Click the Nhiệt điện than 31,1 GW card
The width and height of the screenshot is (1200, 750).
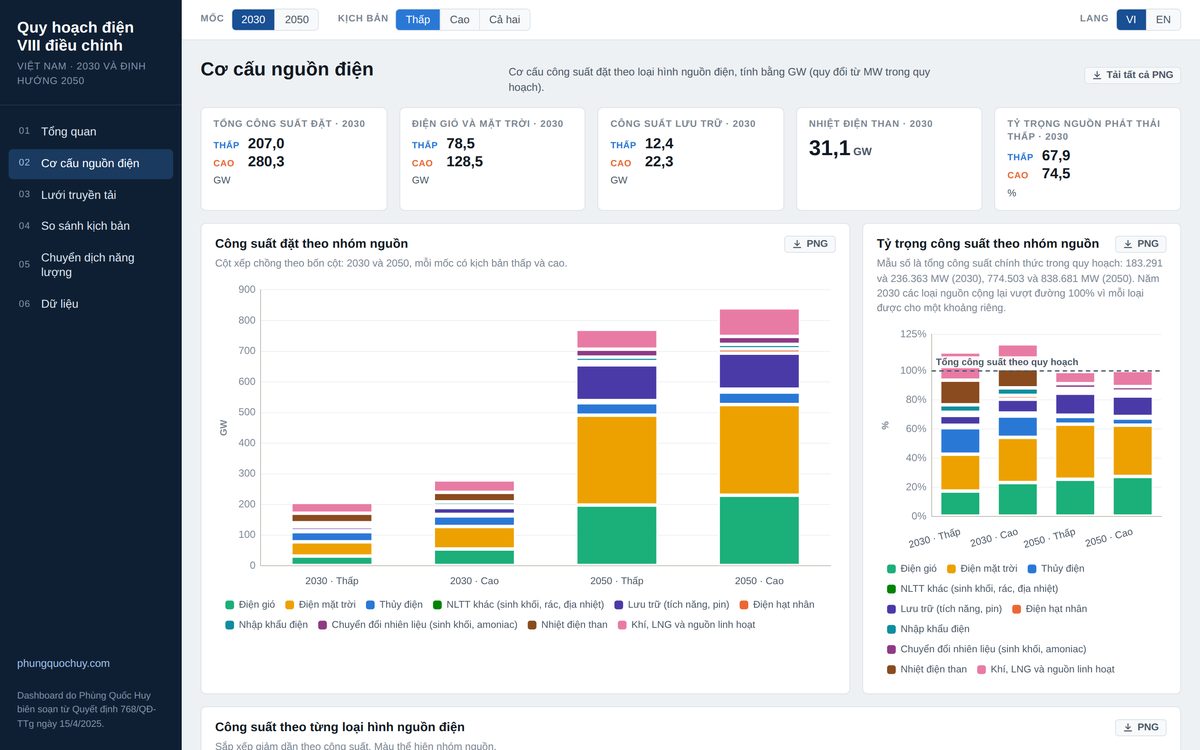pyautogui.click(x=889, y=159)
